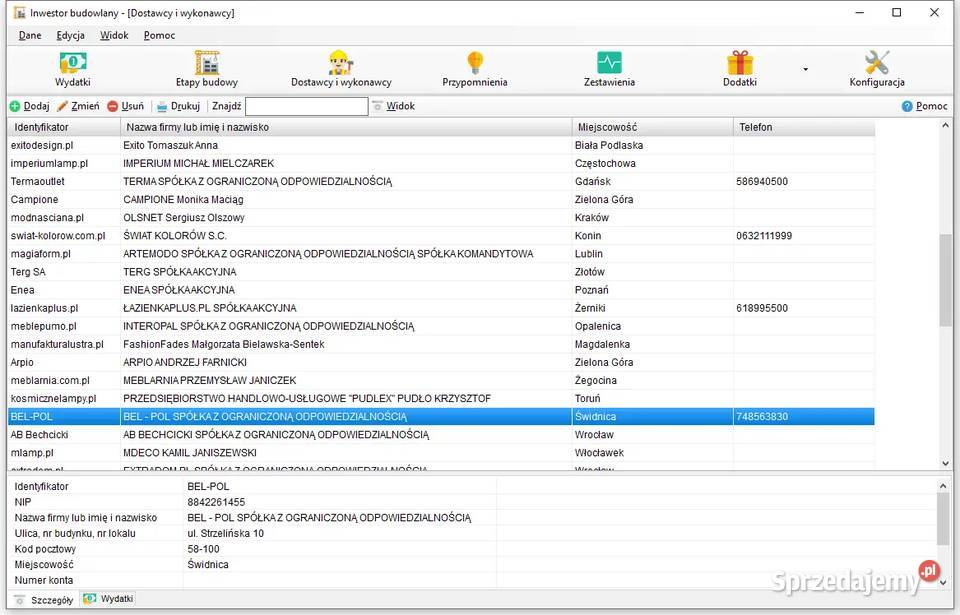
Task: Switch to the Szczegóły bottom tab
Action: tap(44, 599)
